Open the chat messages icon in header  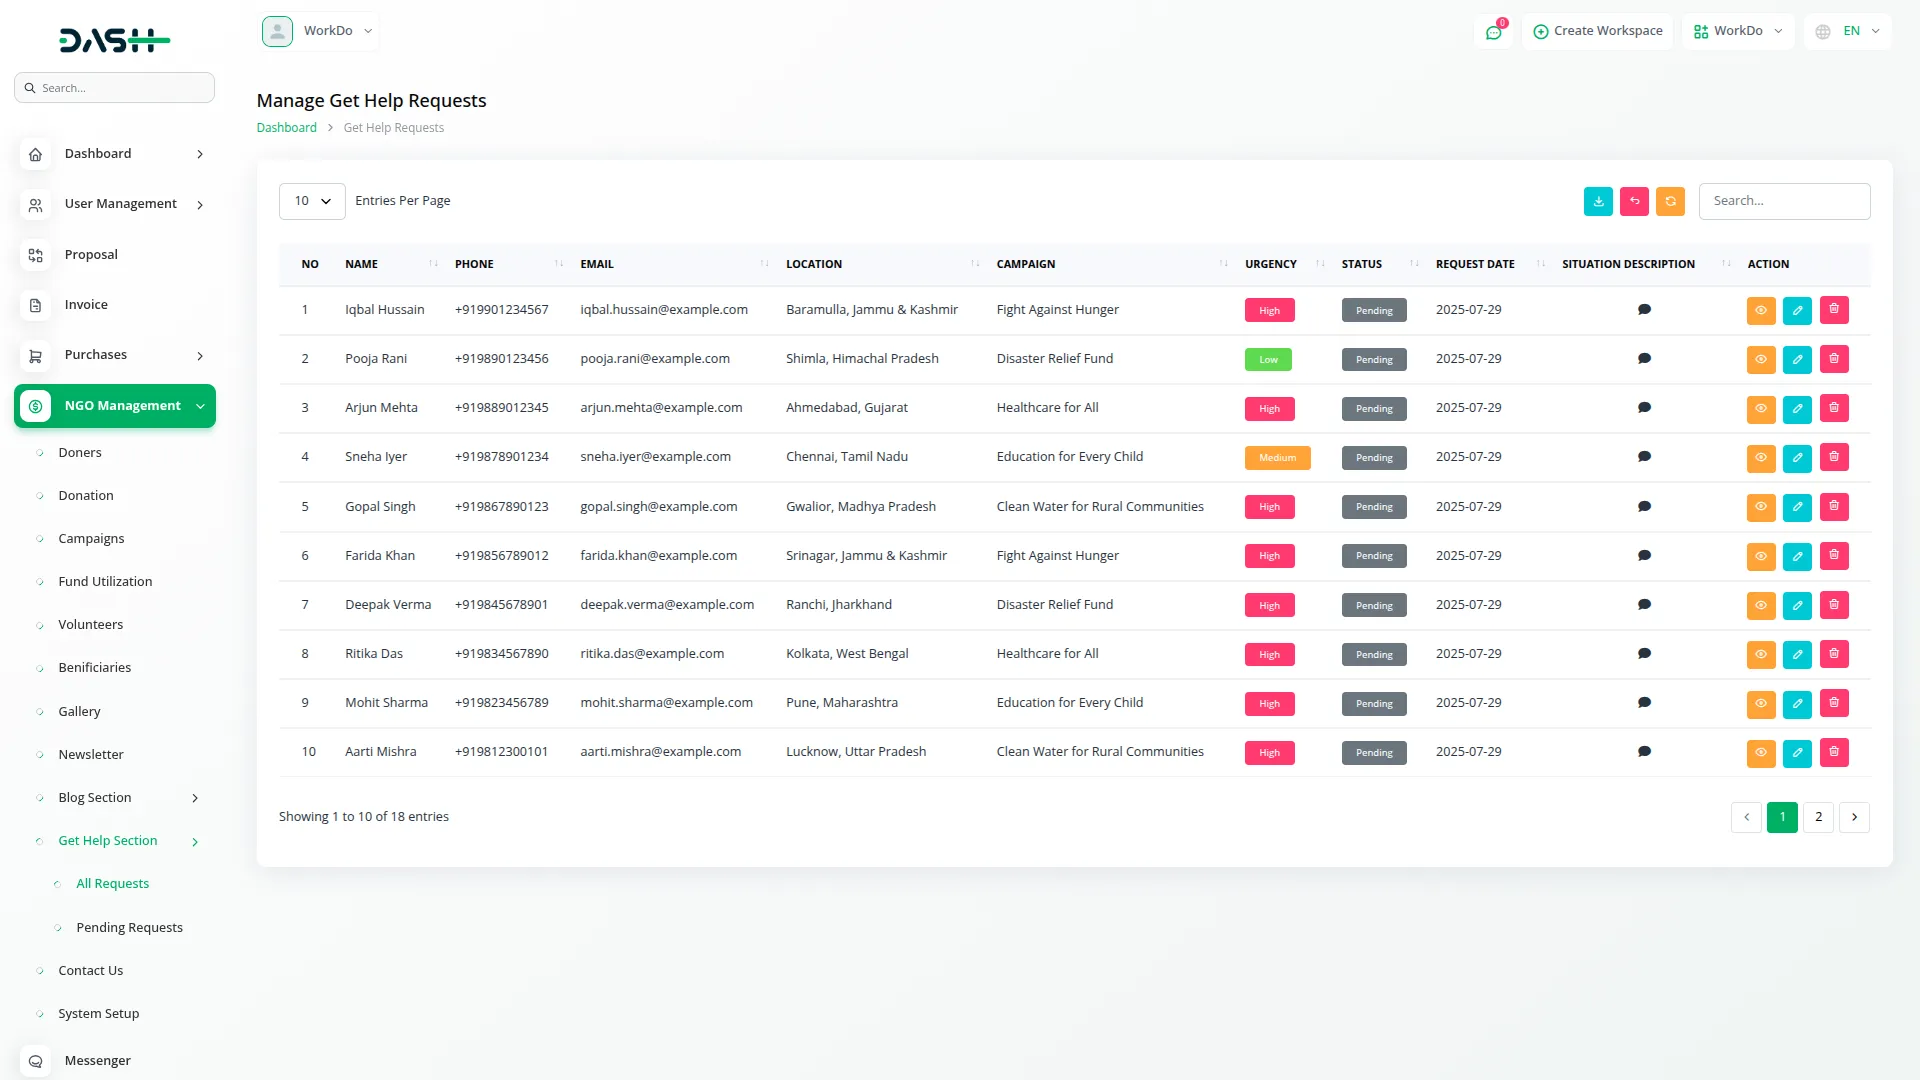pyautogui.click(x=1494, y=32)
